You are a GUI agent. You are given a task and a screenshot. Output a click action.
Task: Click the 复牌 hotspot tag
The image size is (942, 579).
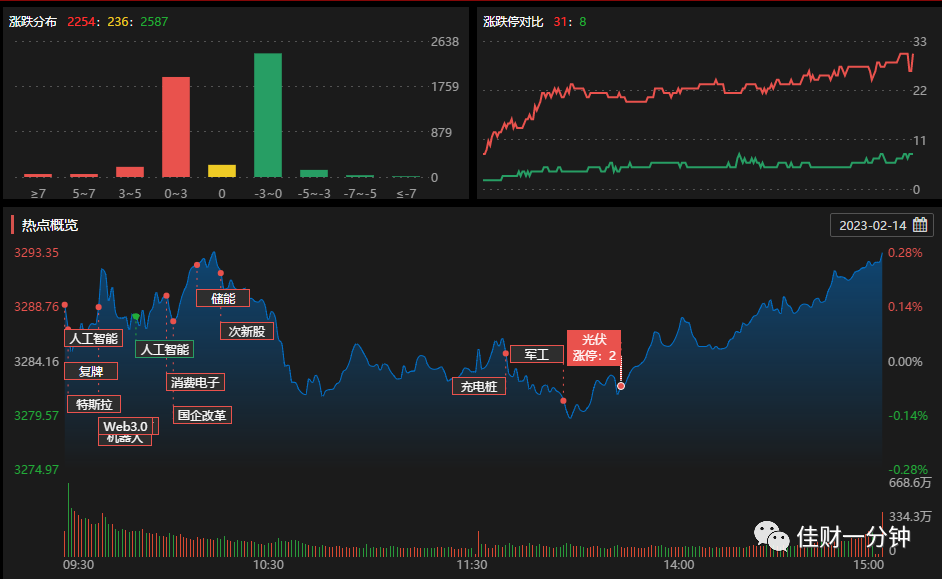pyautogui.click(x=91, y=371)
